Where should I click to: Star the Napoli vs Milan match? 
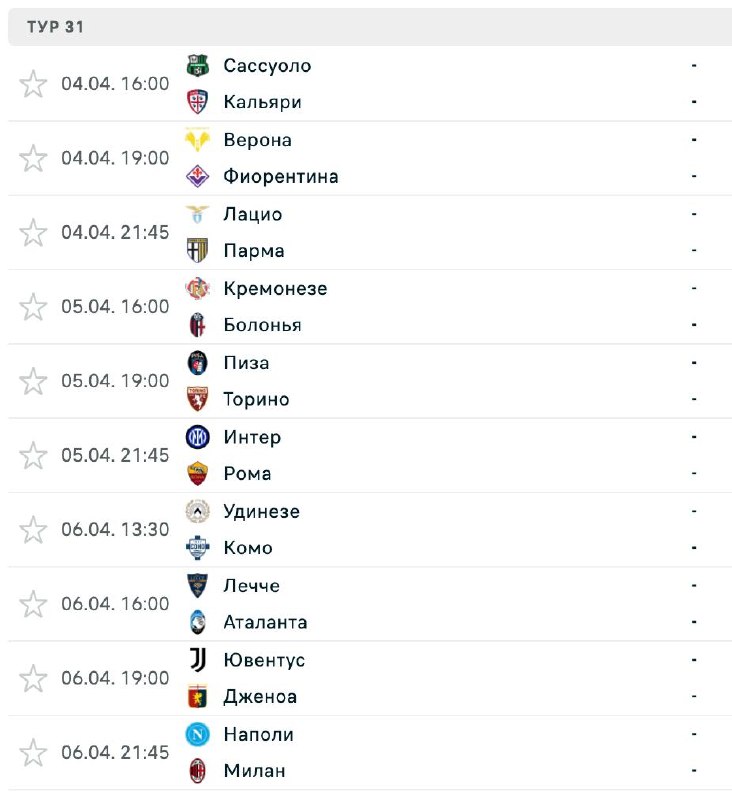pos(34,753)
